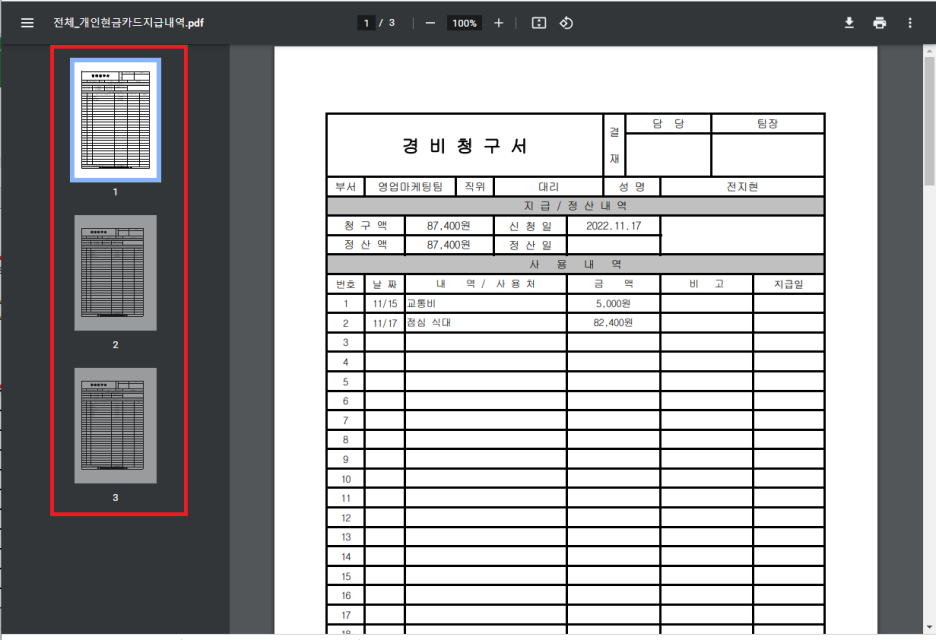Click the 2022.11.17 request date

(613, 226)
